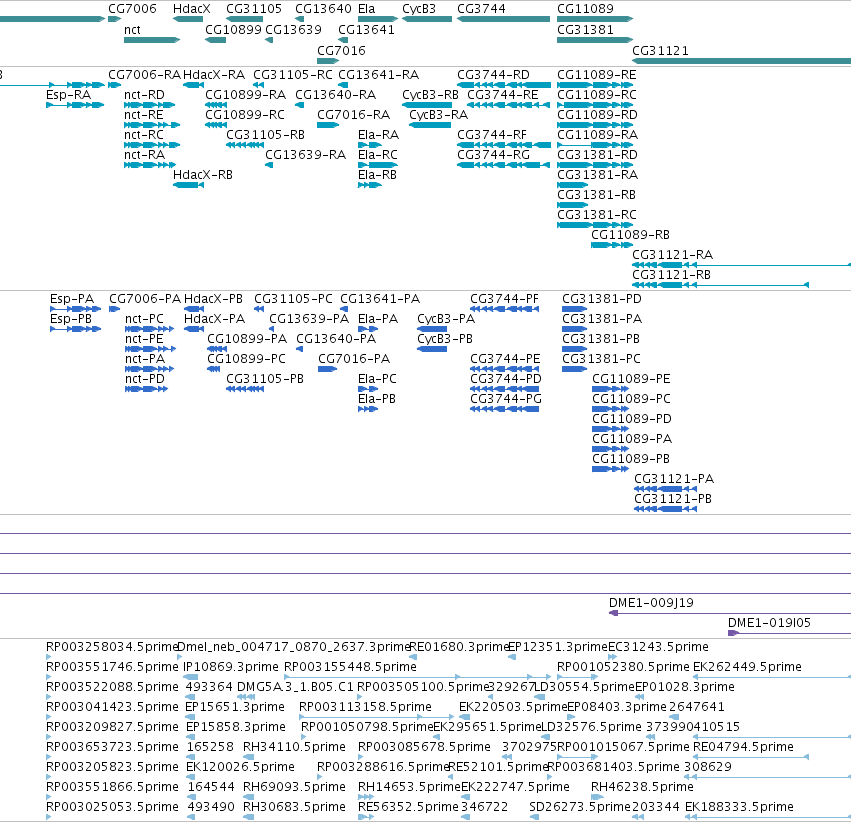Select the CG10899 gene label

(x=233, y=29)
